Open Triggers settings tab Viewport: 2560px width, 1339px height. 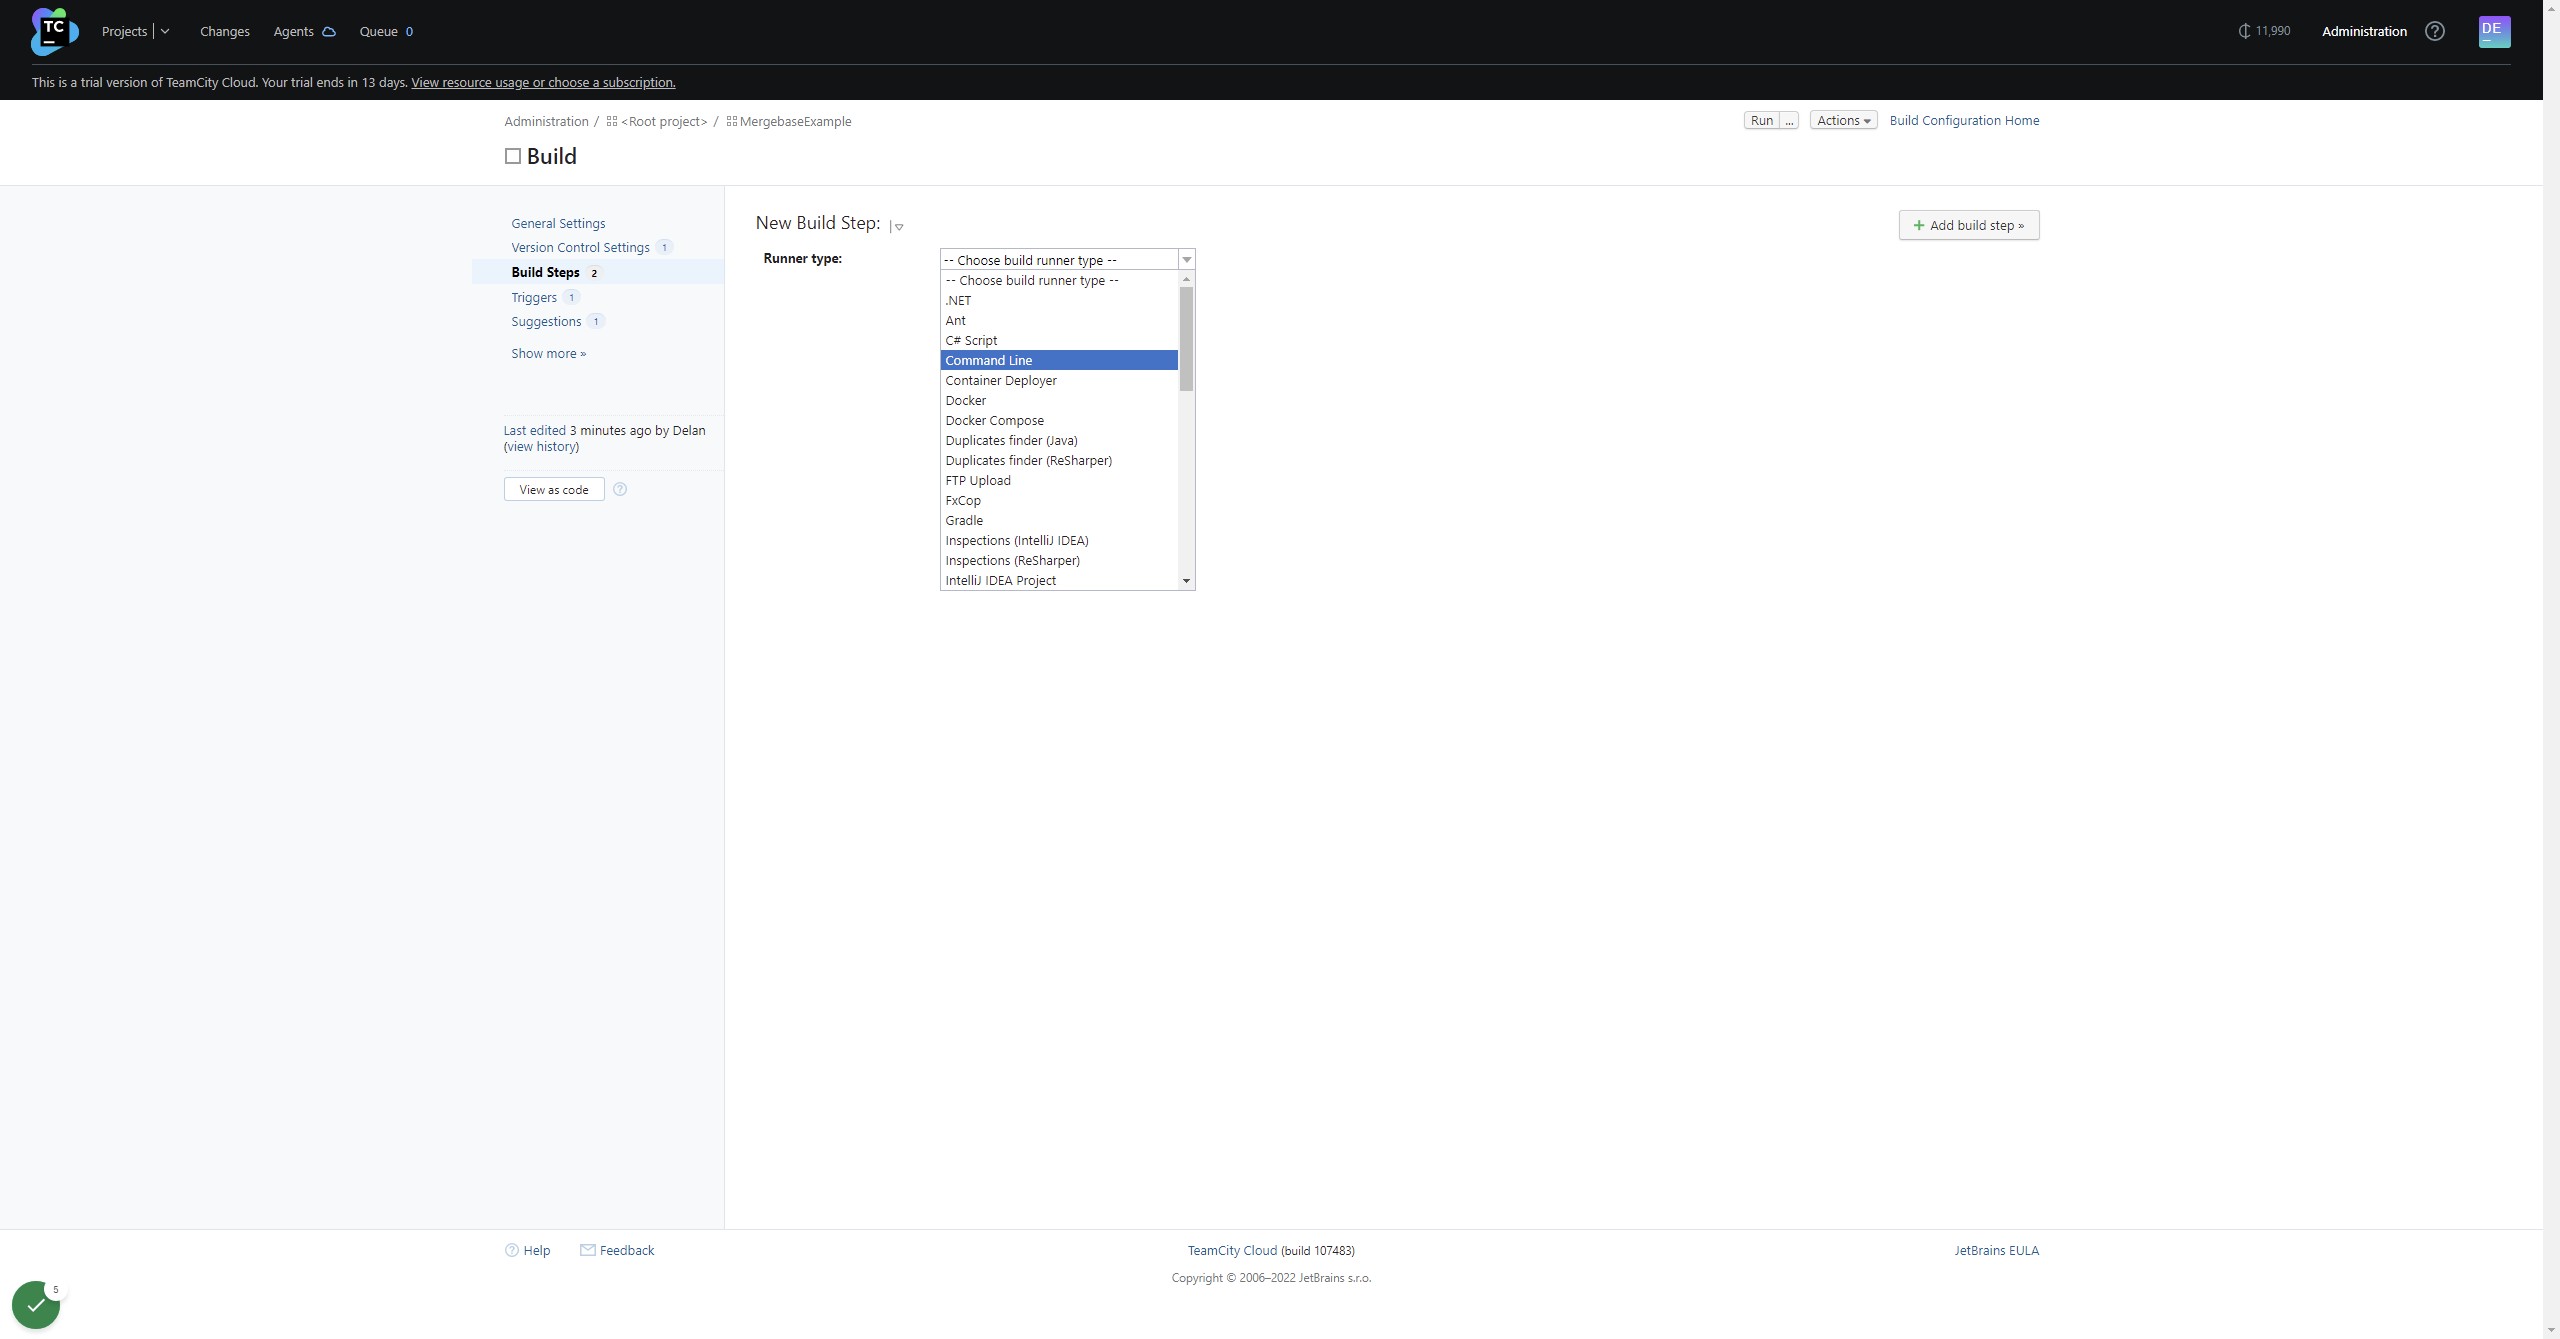click(x=534, y=297)
